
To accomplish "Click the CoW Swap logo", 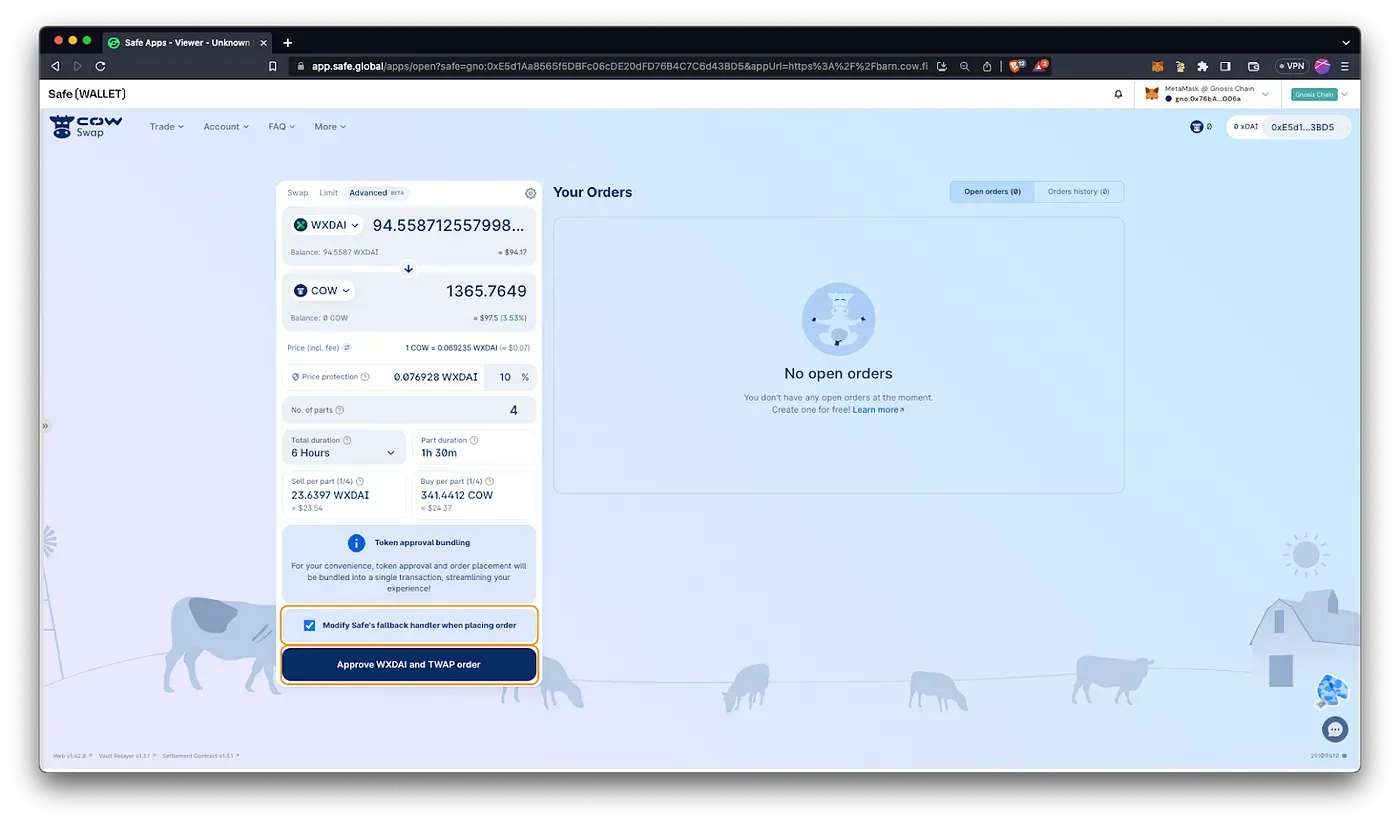I will click(86, 126).
